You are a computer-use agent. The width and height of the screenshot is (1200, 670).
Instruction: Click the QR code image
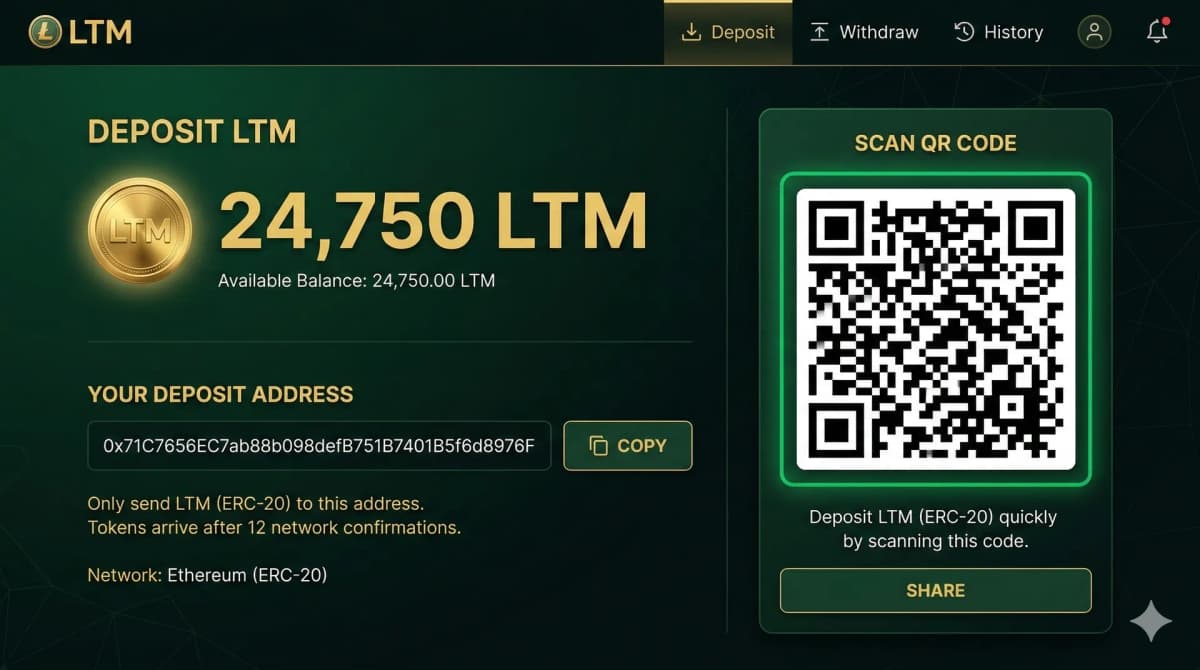click(x=935, y=329)
